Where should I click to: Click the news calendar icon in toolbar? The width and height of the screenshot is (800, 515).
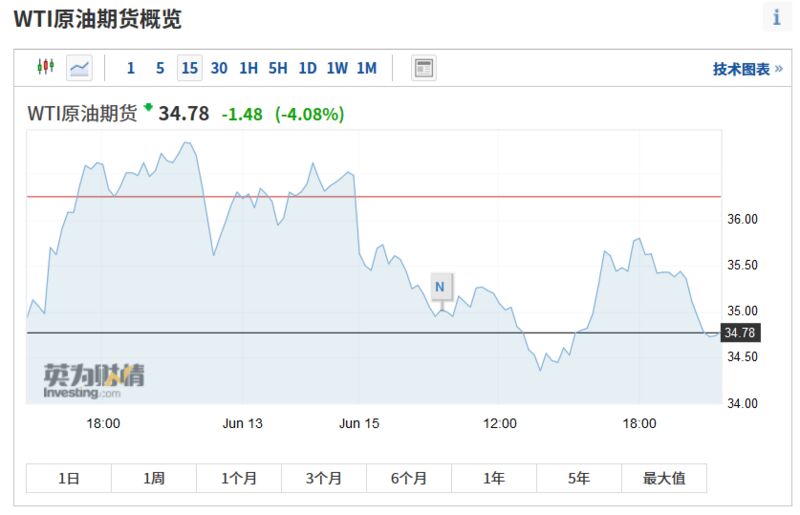[x=424, y=68]
